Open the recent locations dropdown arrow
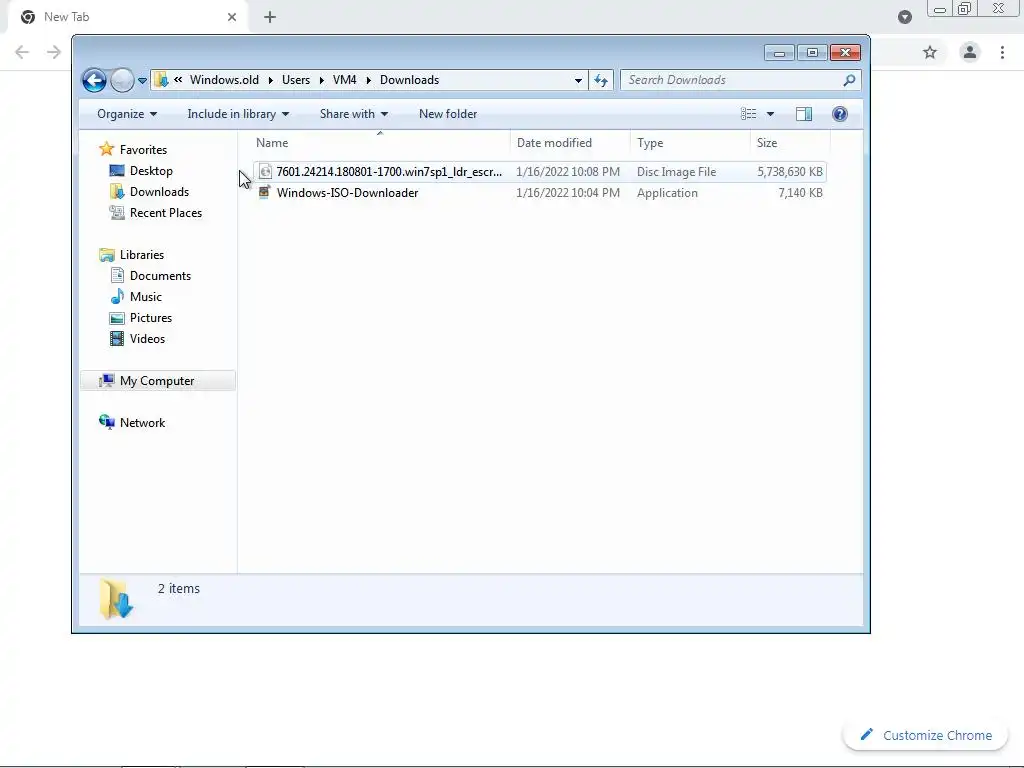This screenshot has width=1024, height=768. pos(142,80)
